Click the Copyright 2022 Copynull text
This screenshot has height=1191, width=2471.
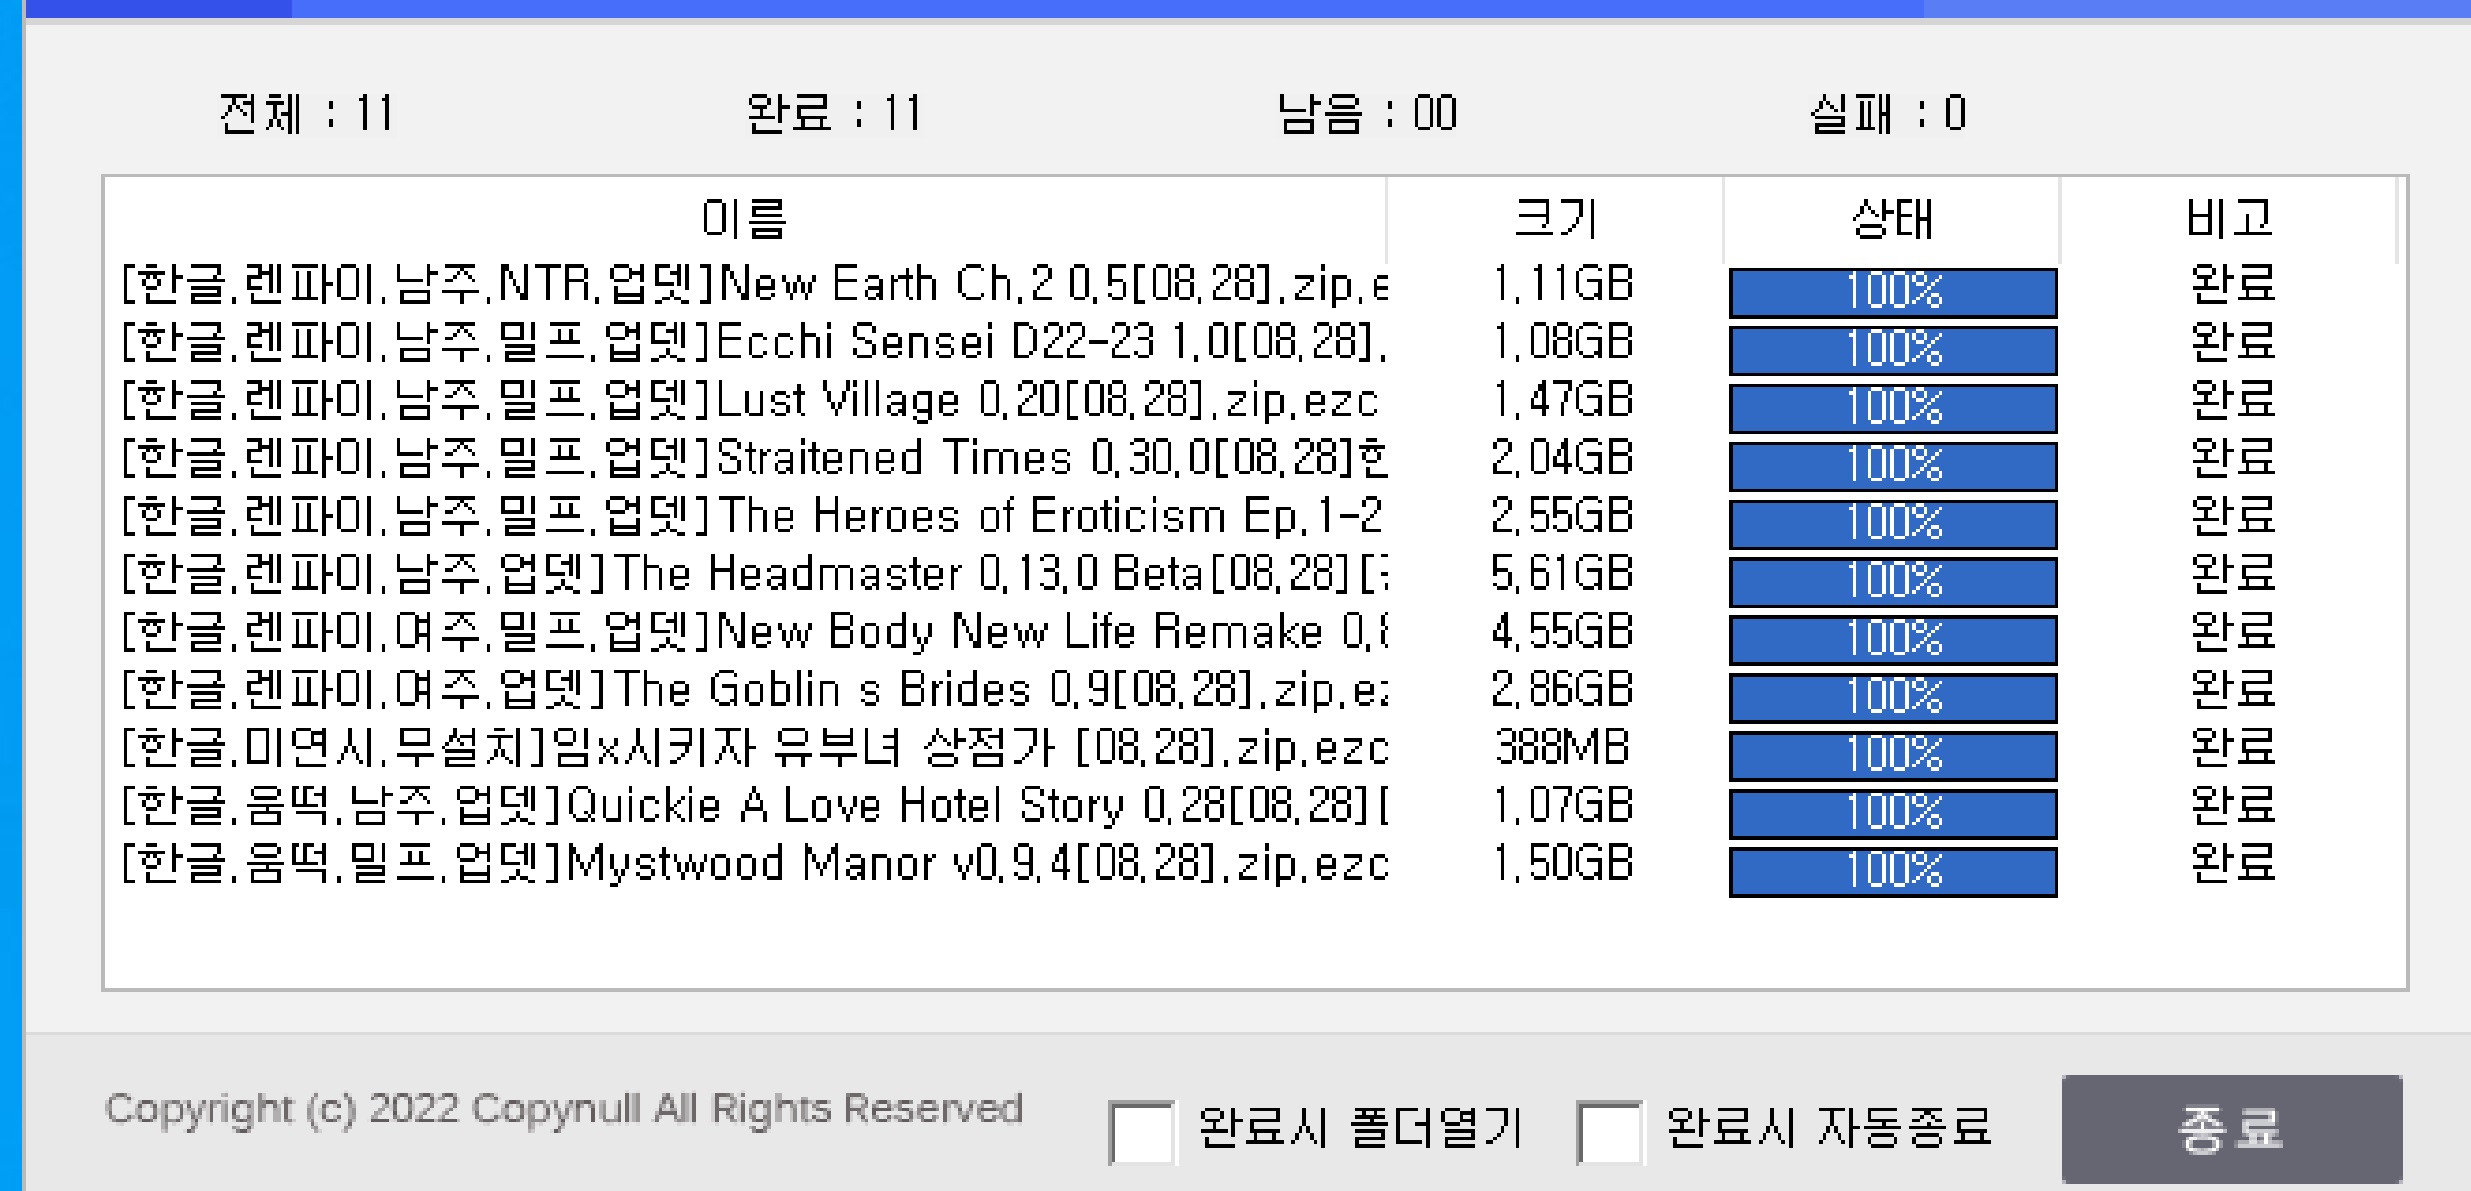[x=563, y=1109]
